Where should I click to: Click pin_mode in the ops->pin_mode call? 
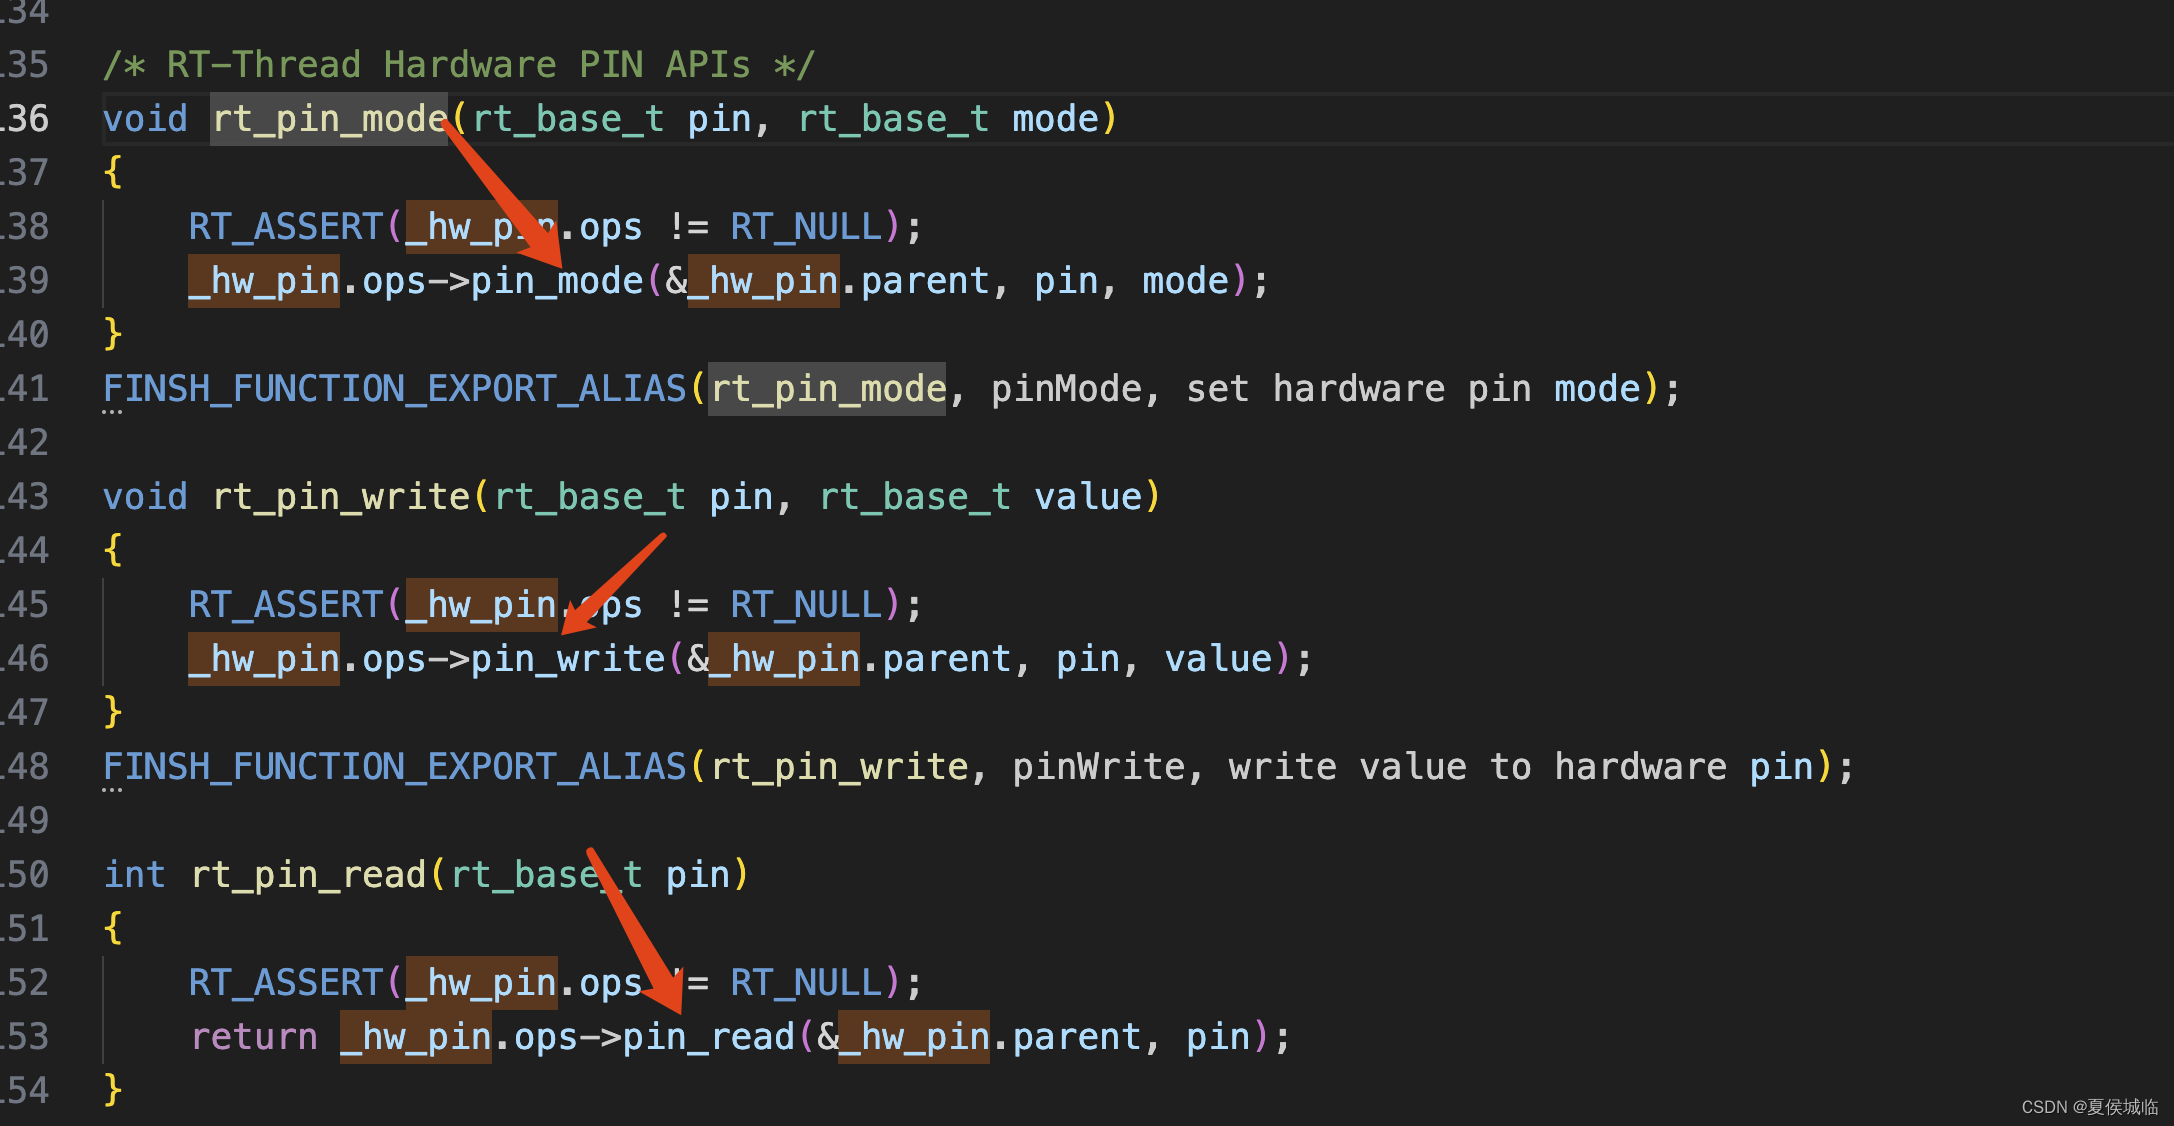(x=557, y=281)
